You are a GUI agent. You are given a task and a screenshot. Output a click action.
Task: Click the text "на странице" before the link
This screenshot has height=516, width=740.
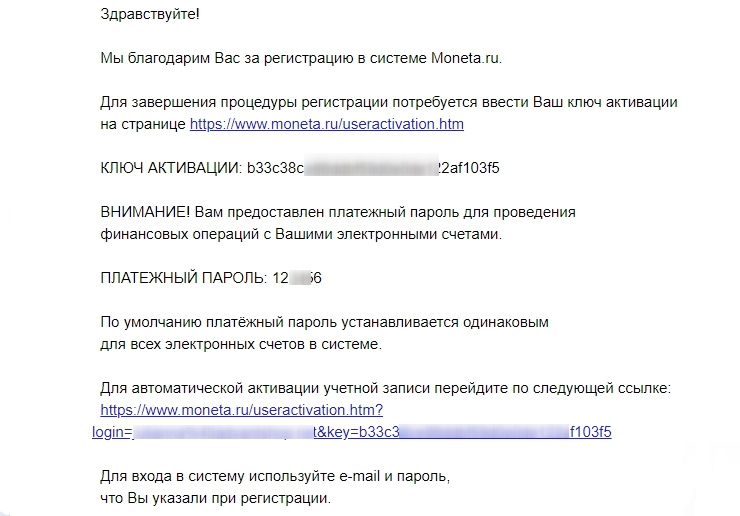click(143, 124)
